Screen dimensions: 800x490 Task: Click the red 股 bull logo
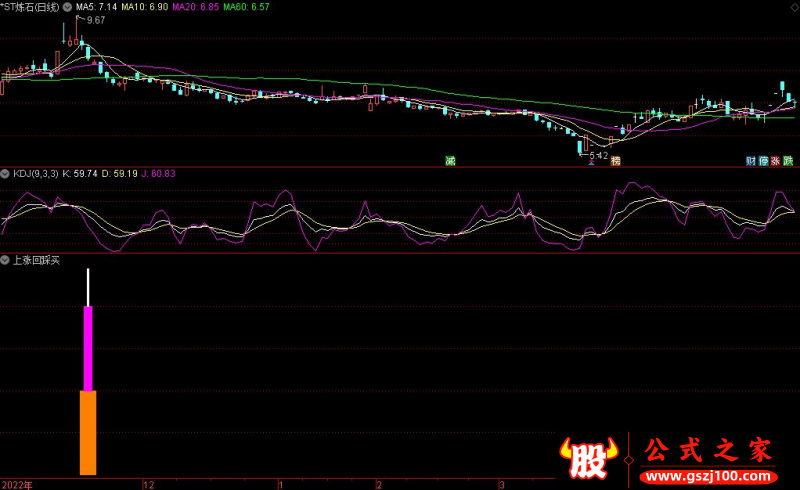click(x=590, y=457)
